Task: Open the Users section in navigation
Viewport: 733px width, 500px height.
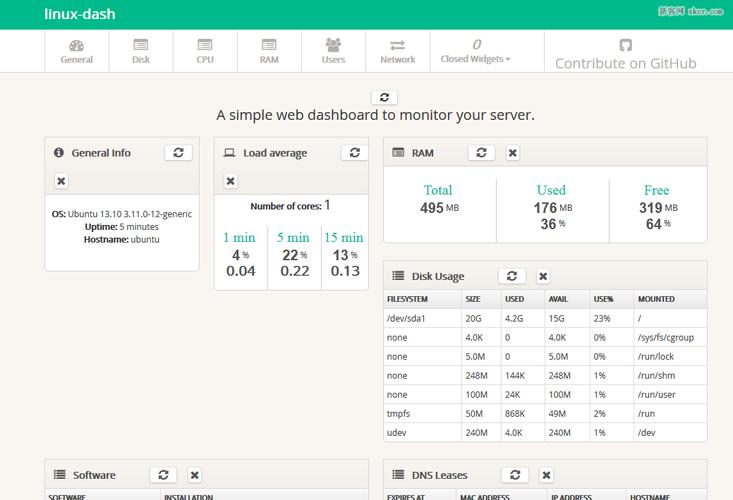Action: point(333,52)
